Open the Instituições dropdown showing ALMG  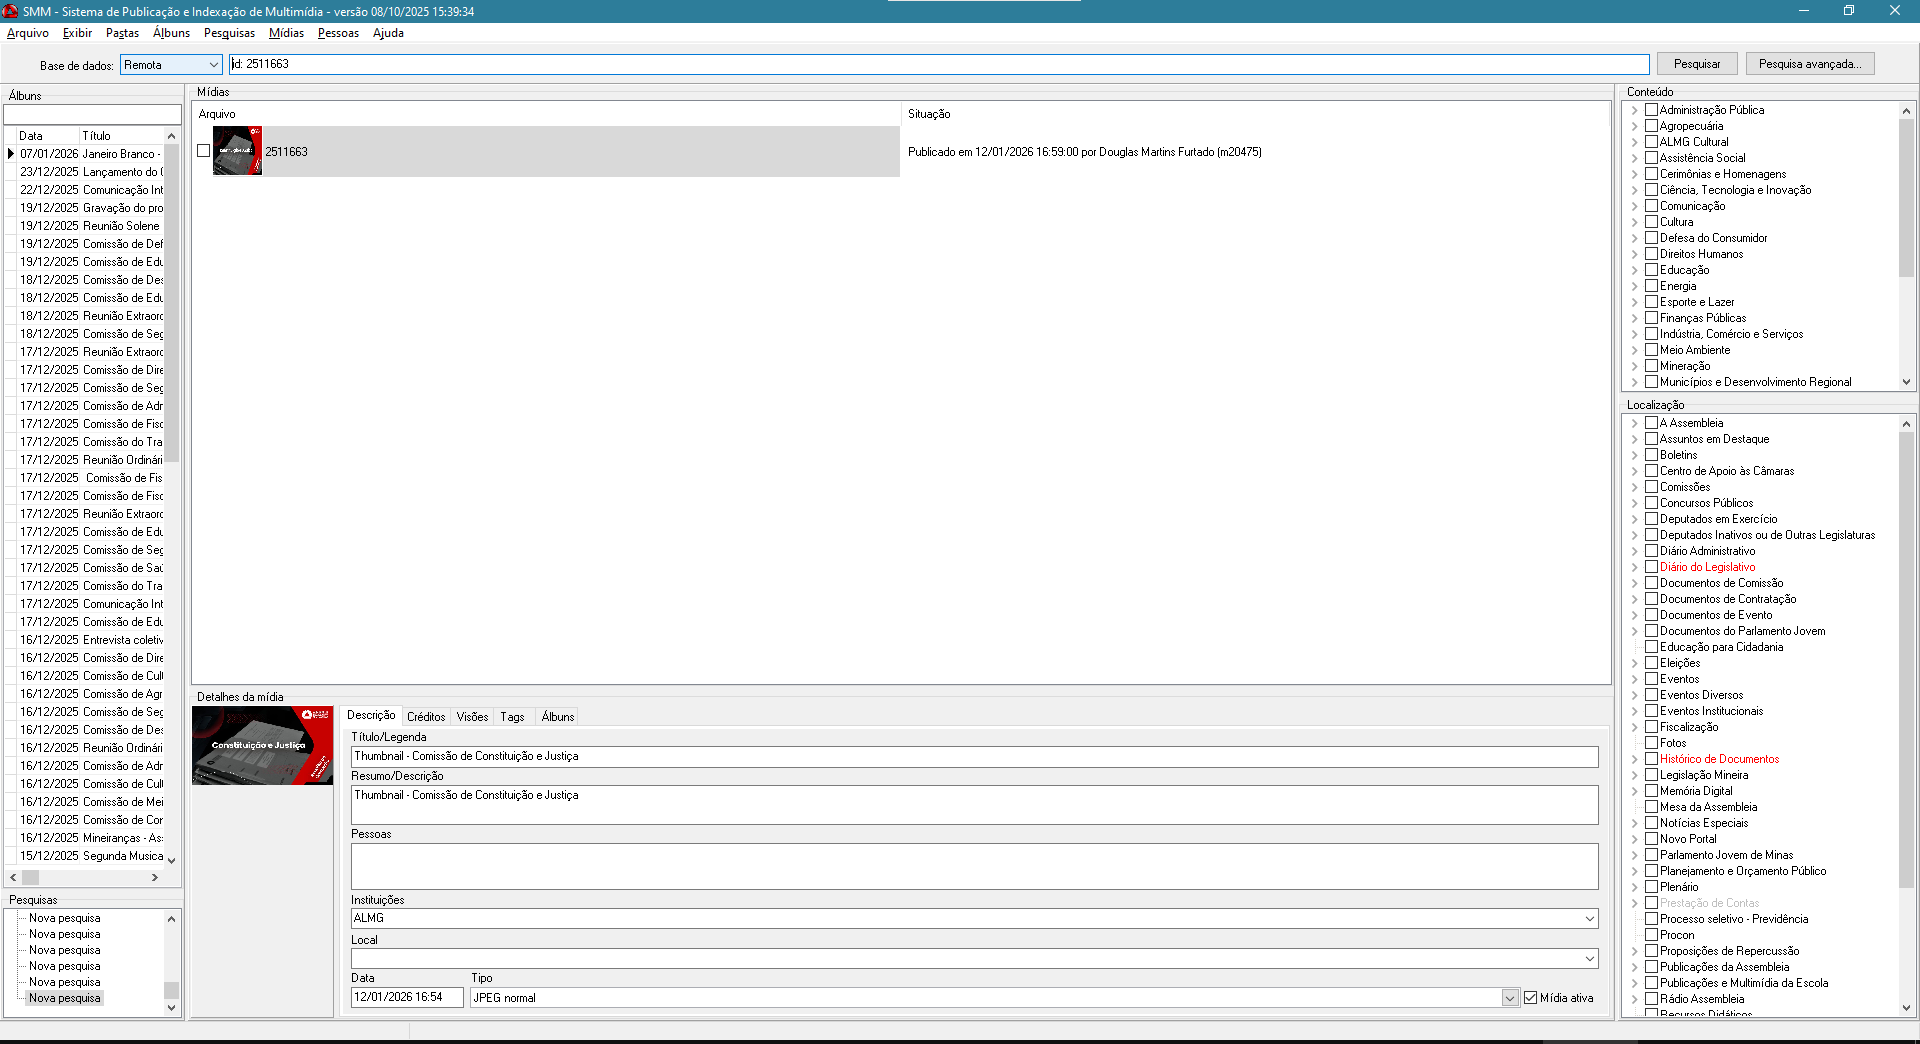click(1589, 918)
